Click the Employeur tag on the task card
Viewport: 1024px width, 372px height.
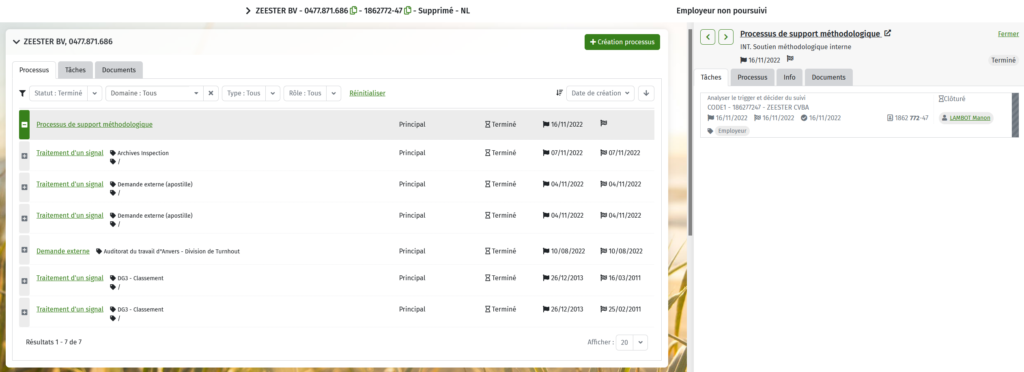732,131
